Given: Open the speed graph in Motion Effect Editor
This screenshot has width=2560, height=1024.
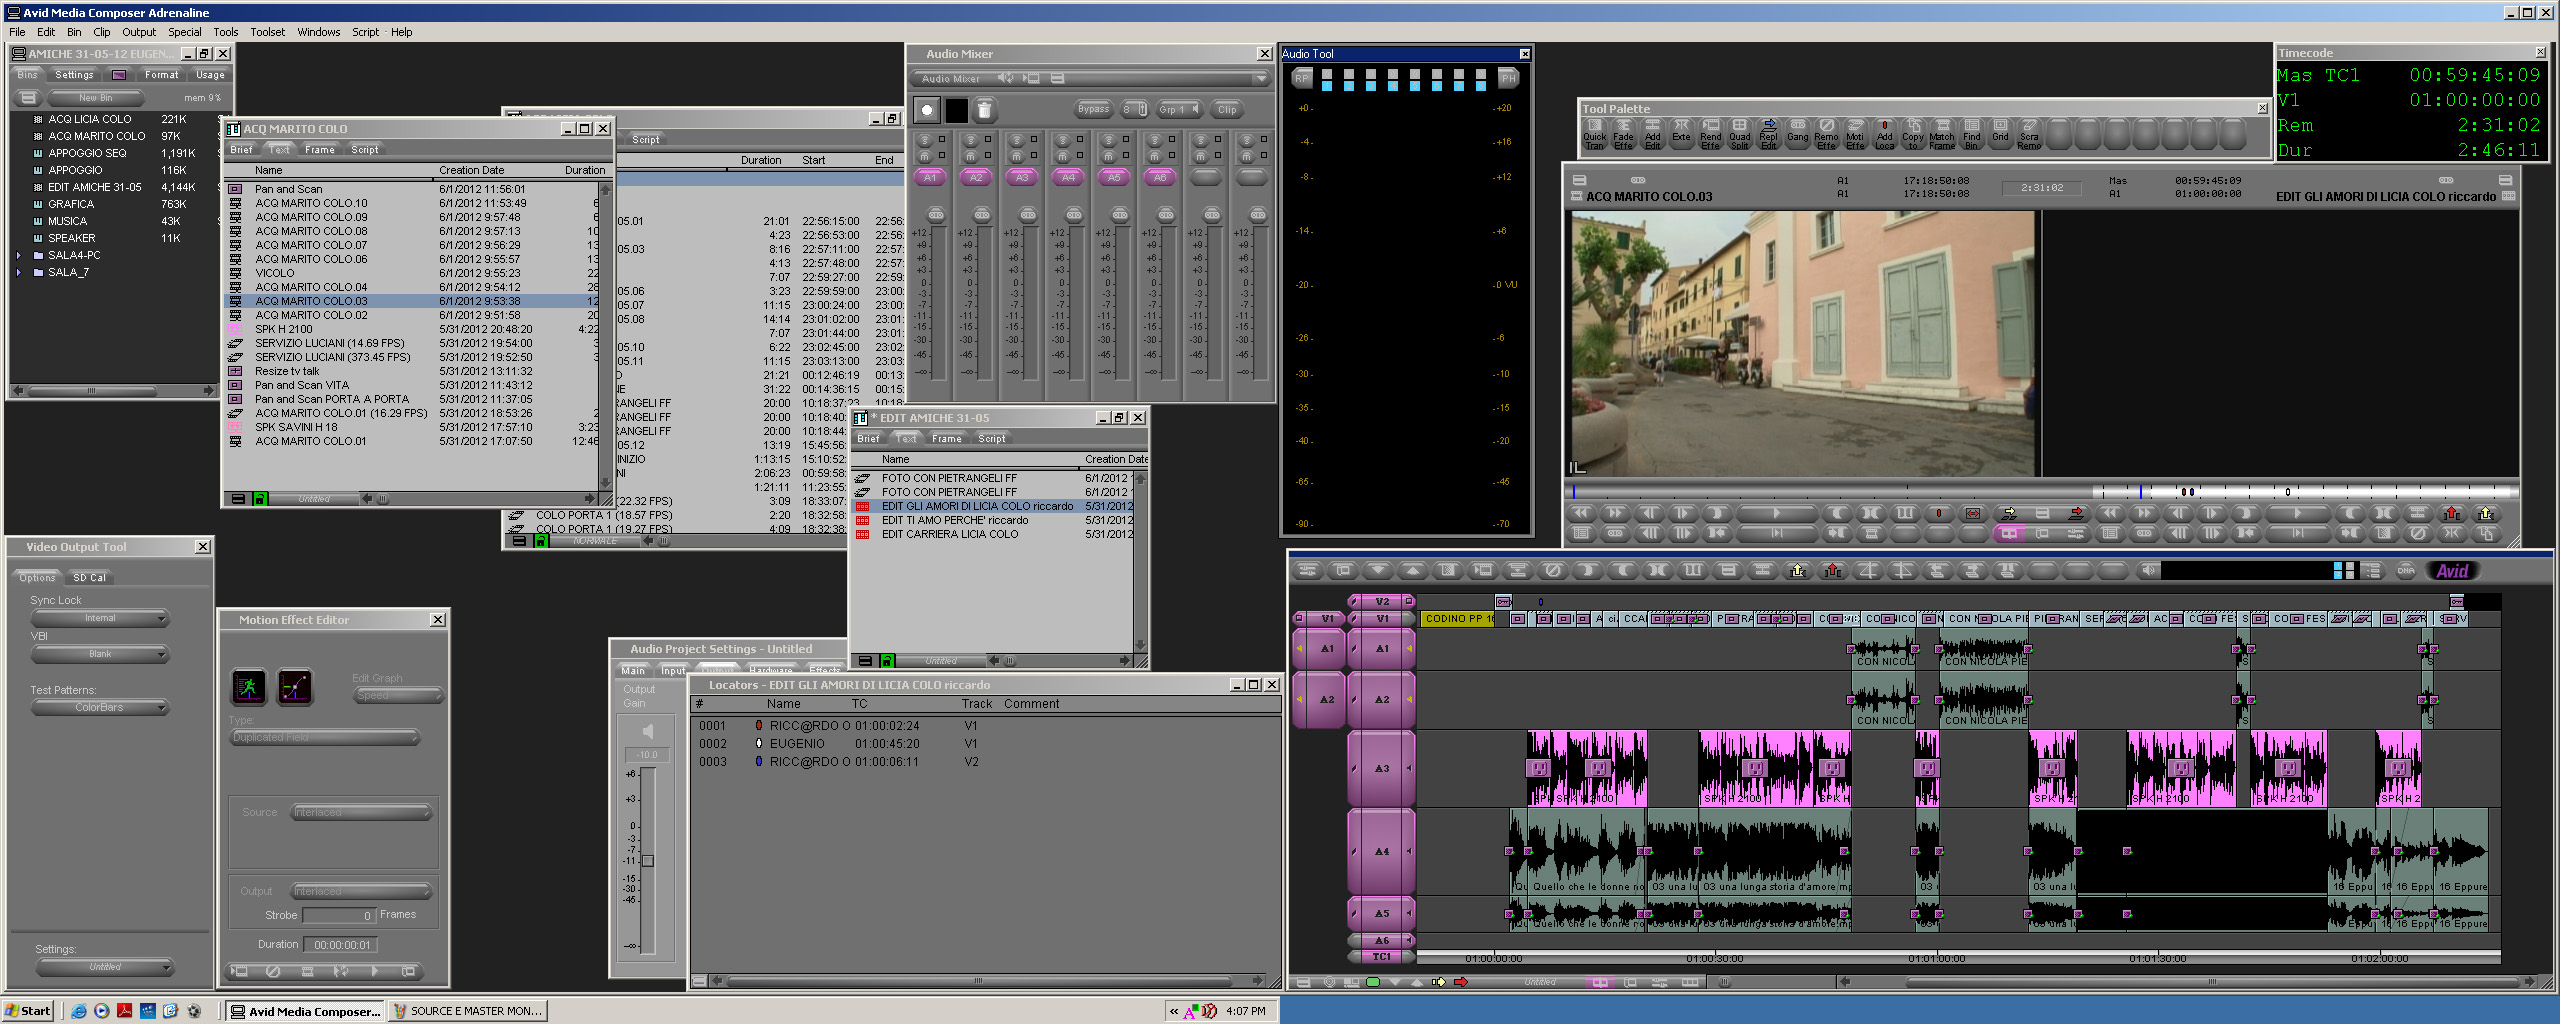Looking at the screenshot, I should click(x=295, y=687).
